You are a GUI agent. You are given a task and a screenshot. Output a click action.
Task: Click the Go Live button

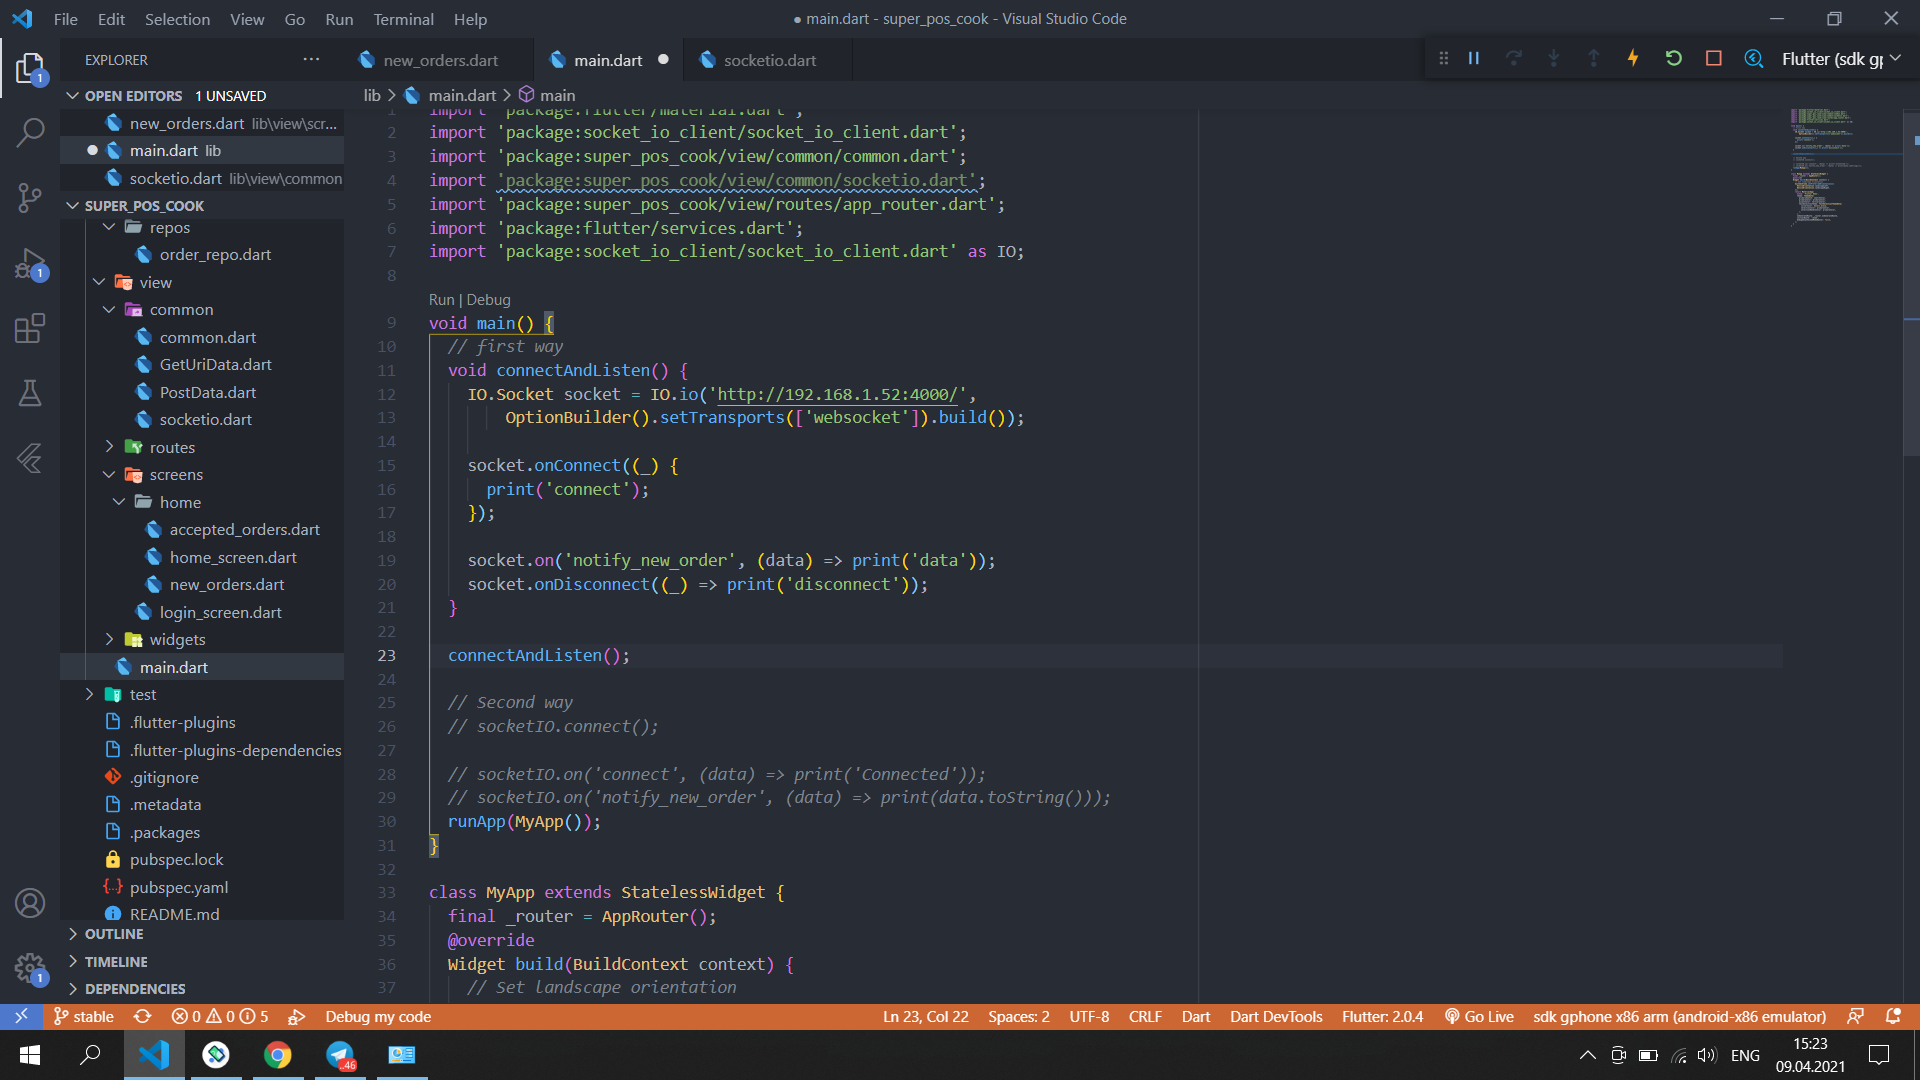pos(1478,1017)
